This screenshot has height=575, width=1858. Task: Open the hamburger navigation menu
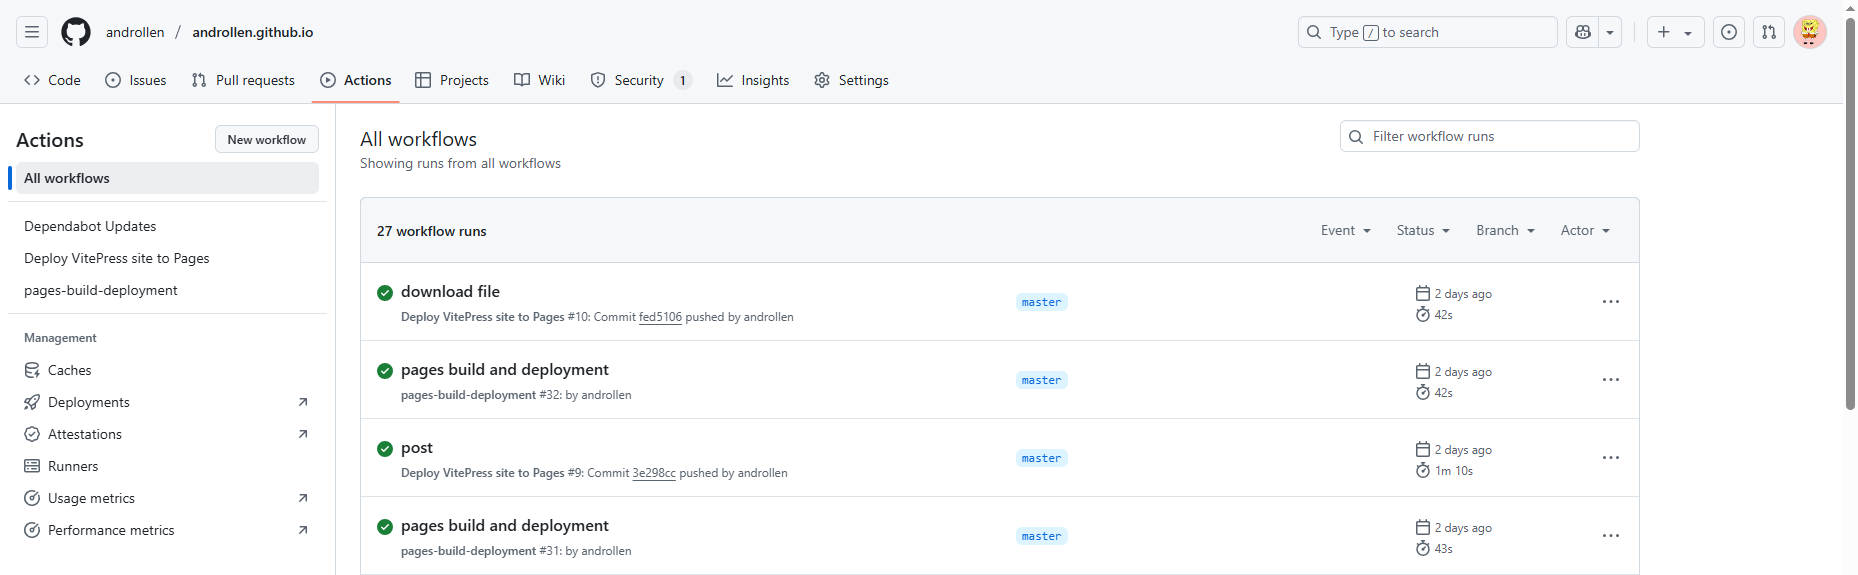tap(32, 32)
